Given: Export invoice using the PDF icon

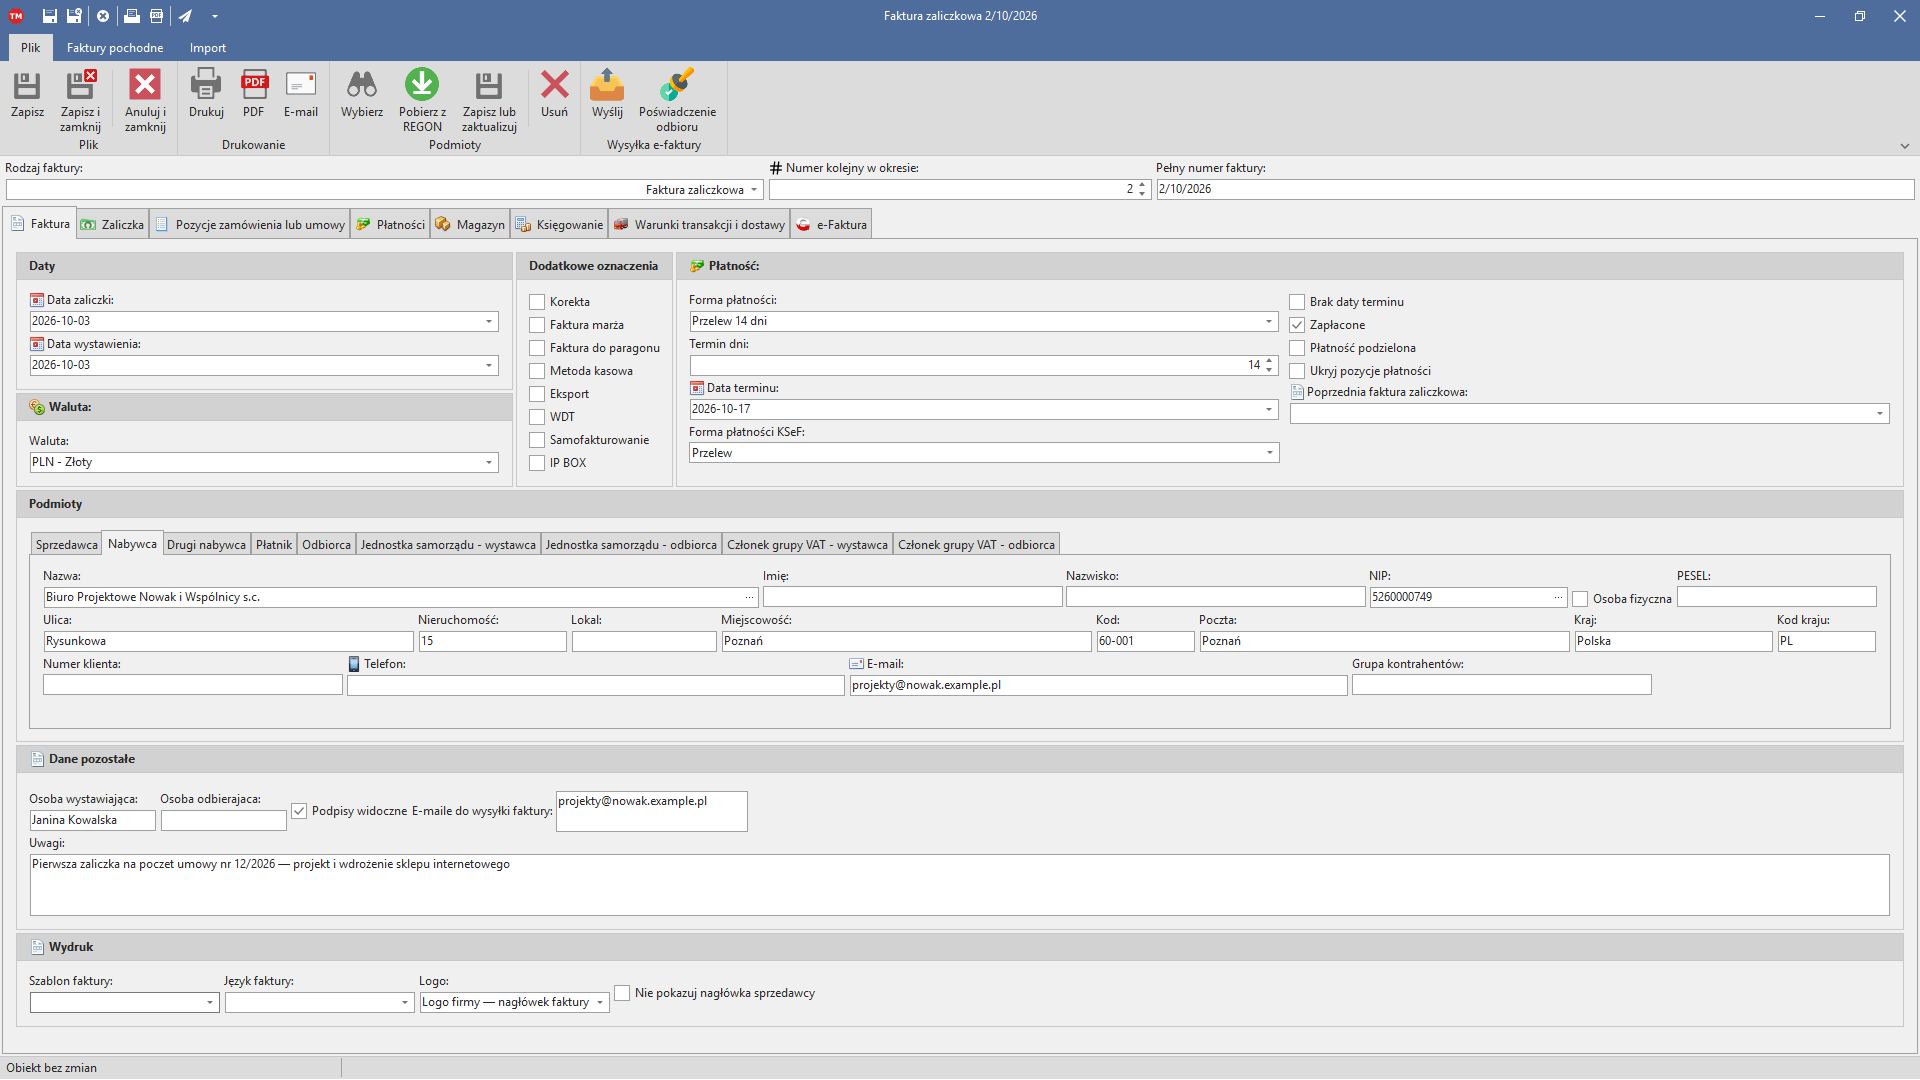Looking at the screenshot, I should (254, 86).
